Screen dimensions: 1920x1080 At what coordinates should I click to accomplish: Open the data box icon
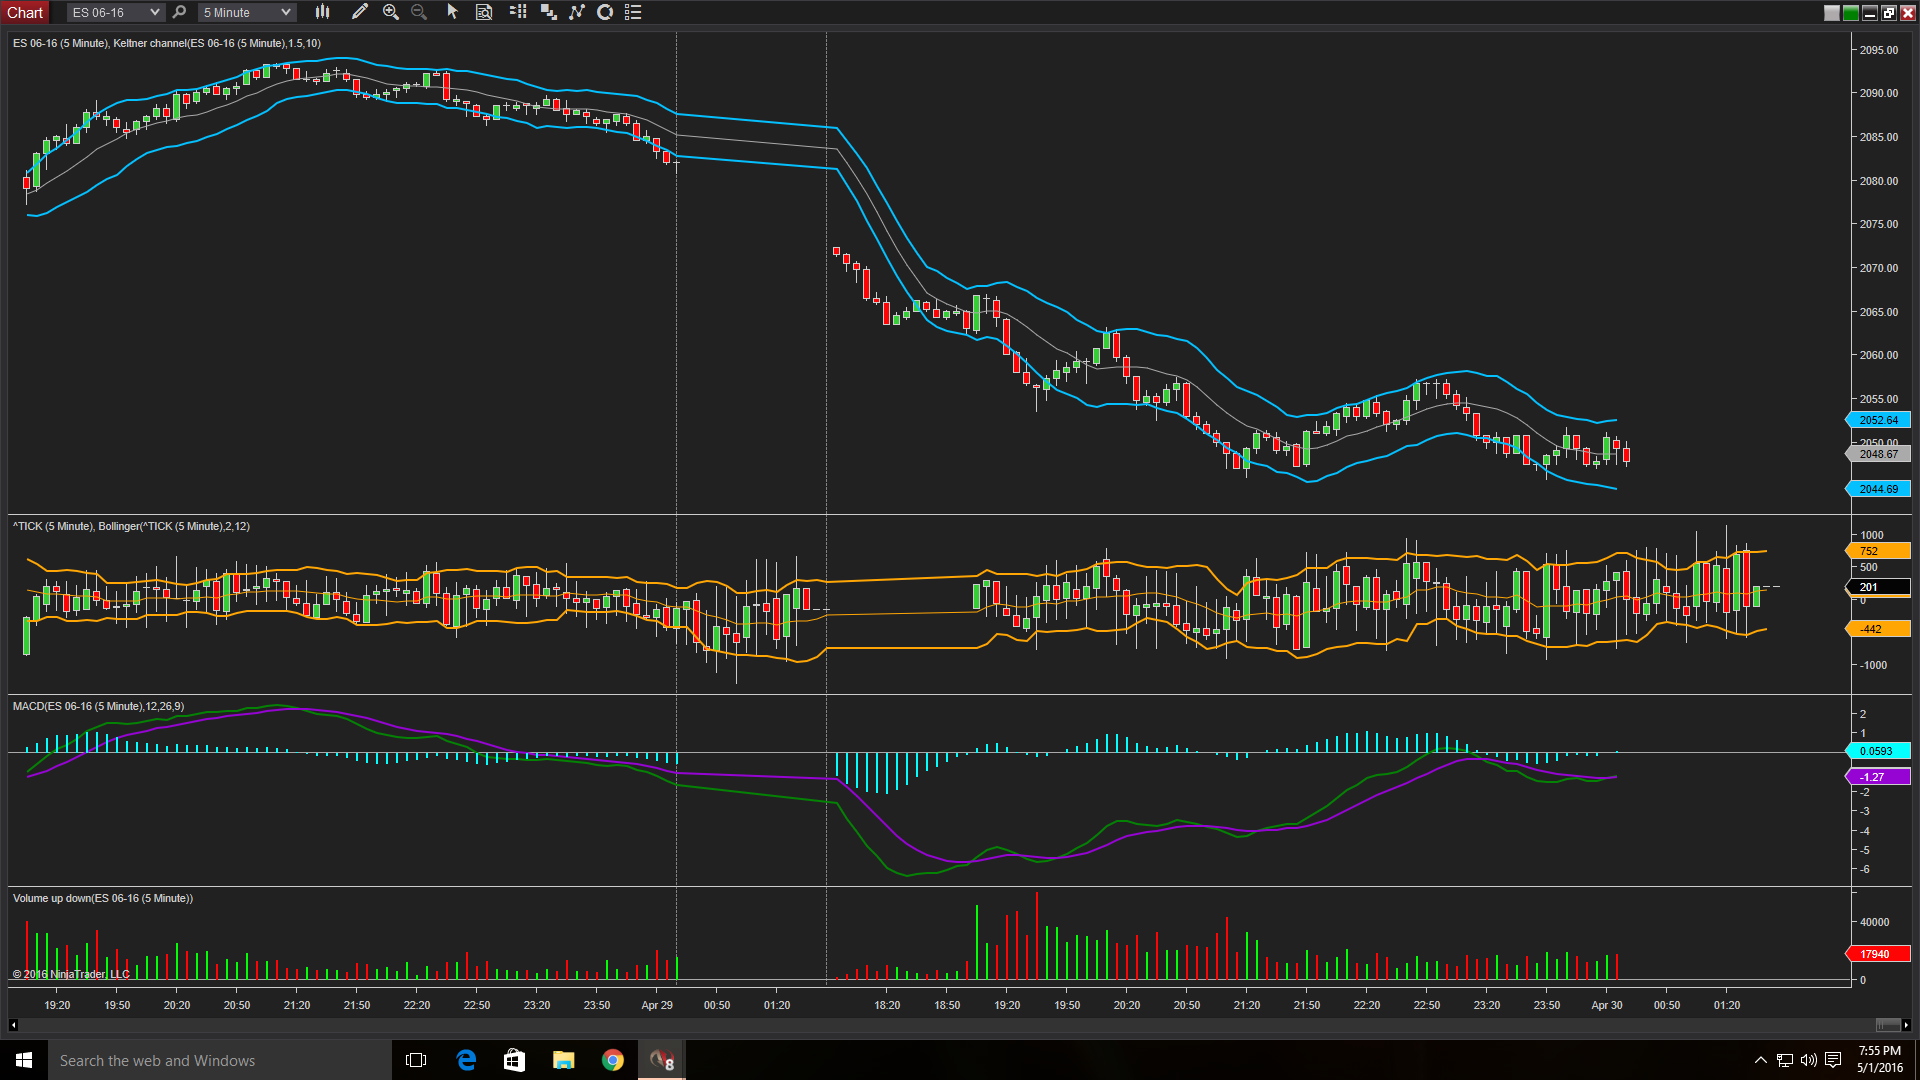click(484, 12)
